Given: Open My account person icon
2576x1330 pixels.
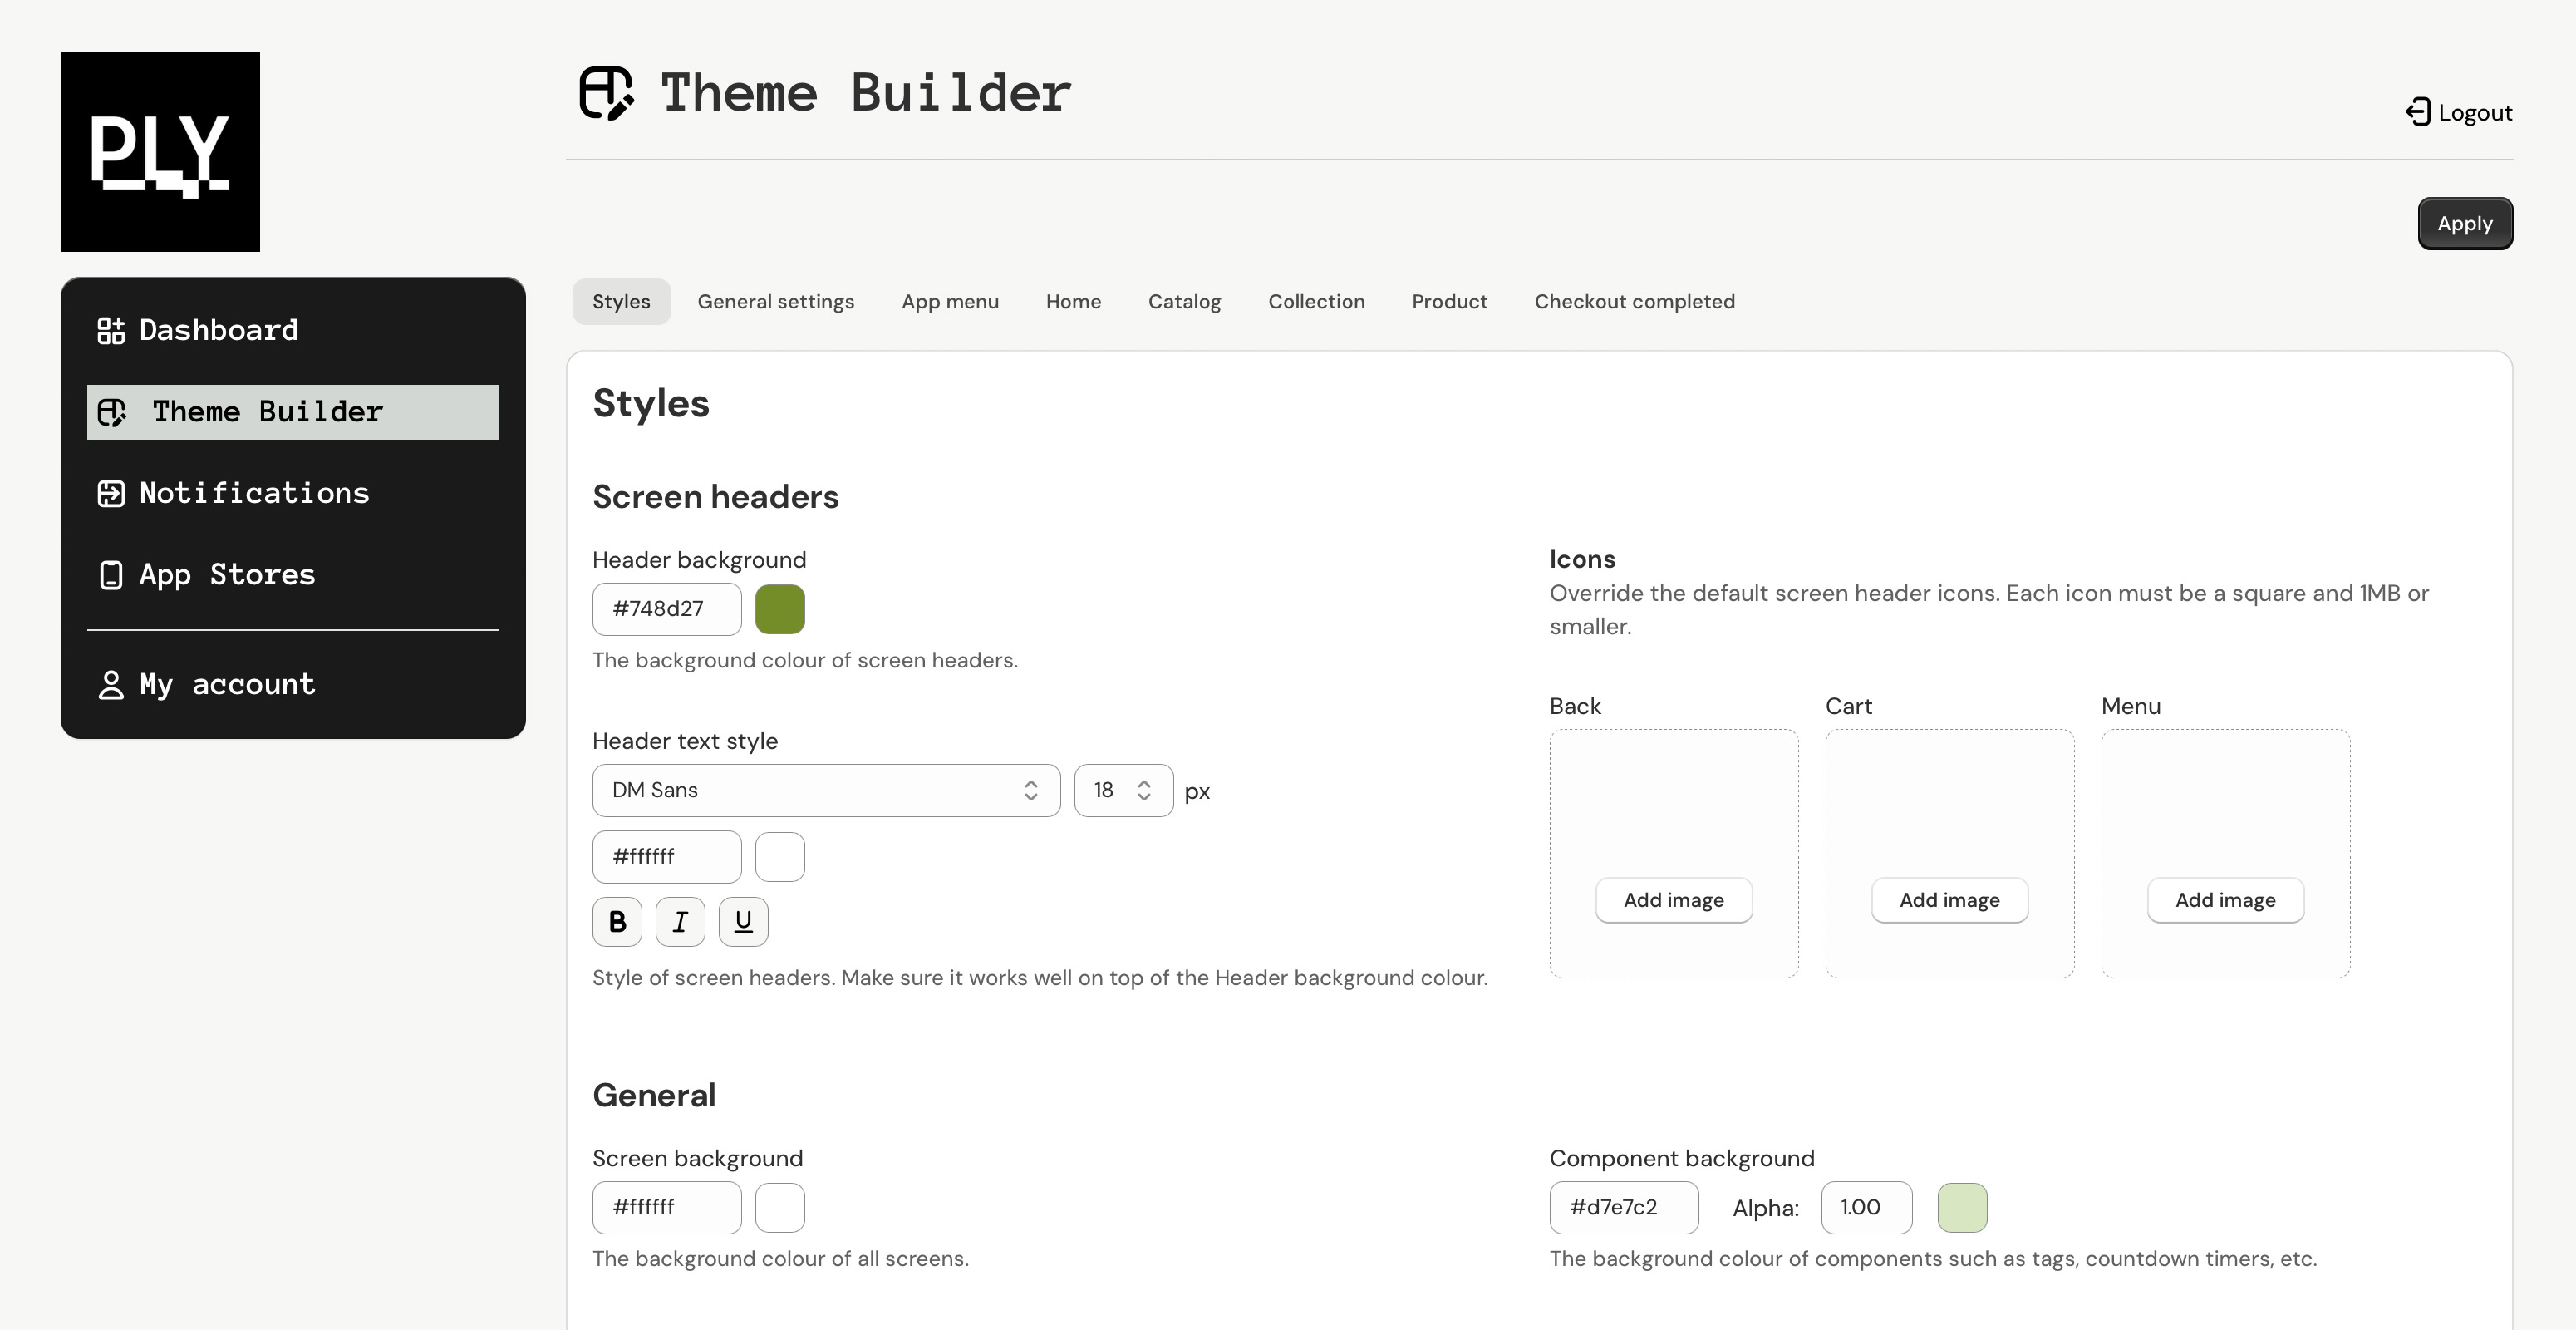Looking at the screenshot, I should tap(111, 685).
